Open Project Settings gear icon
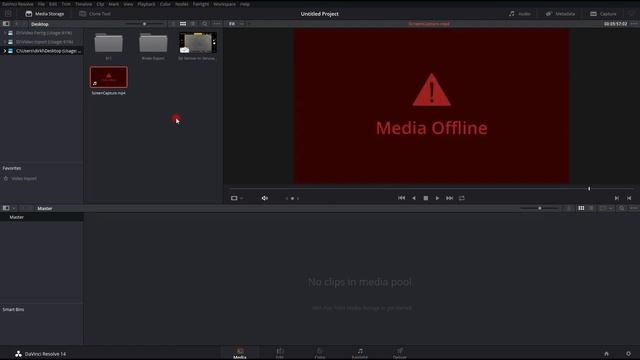Screen dimensions: 640x360 pyautogui.click(x=629, y=354)
